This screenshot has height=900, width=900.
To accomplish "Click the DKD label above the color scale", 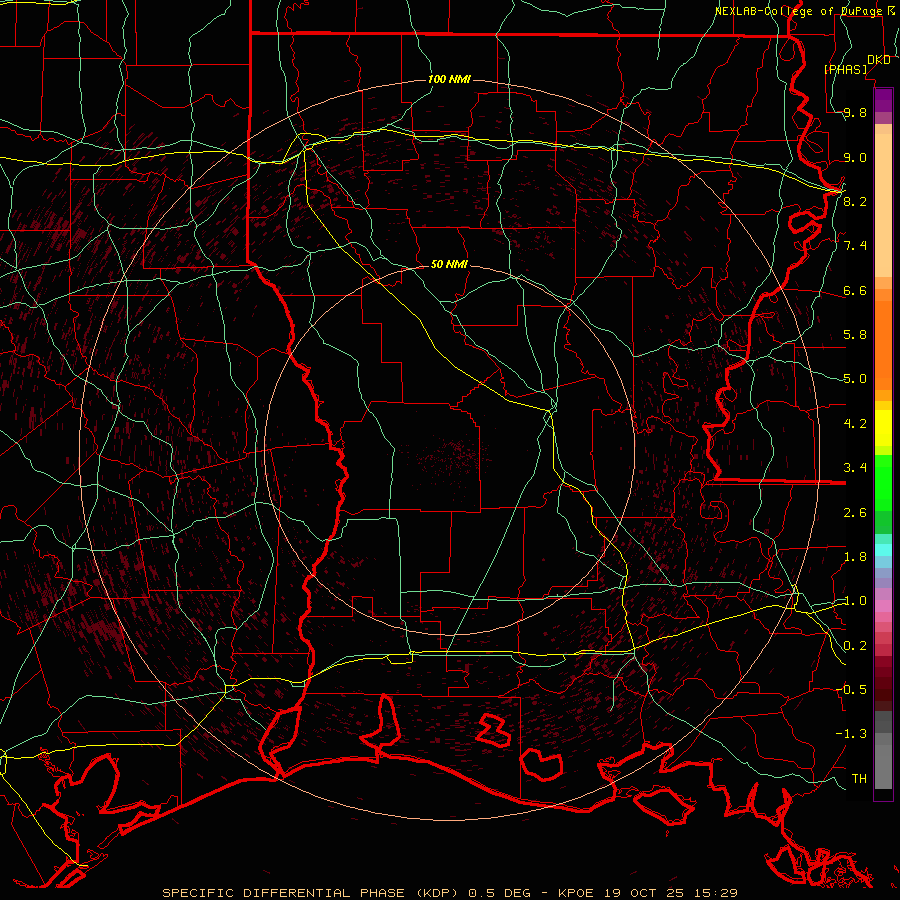I will click(879, 60).
